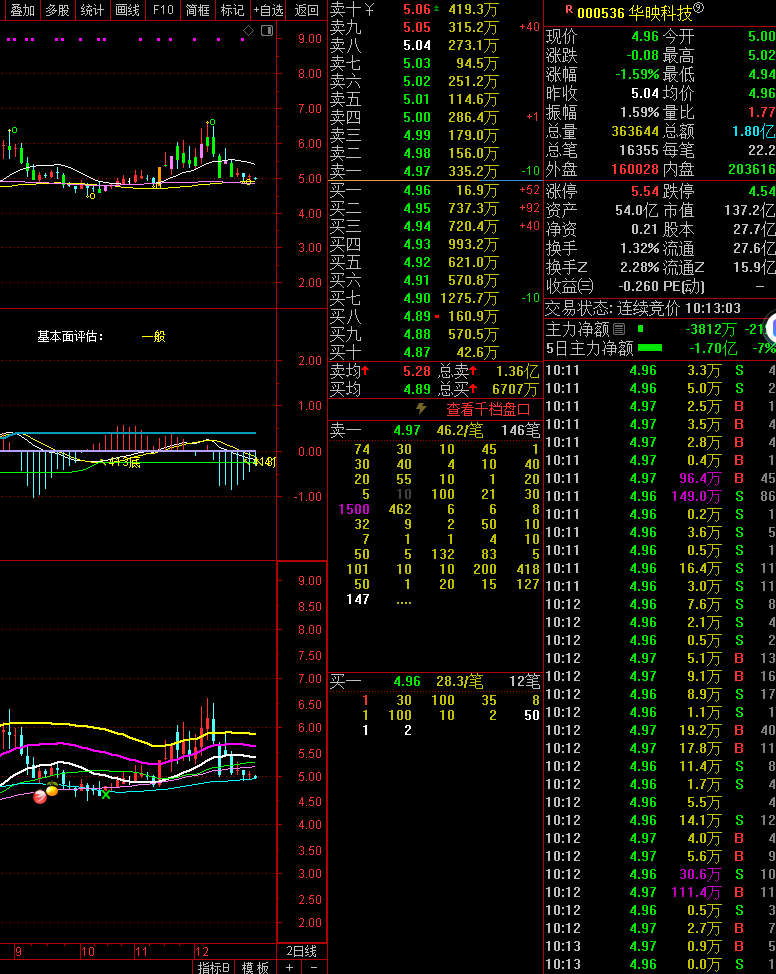Zoom out chart with the minus button
The height and width of the screenshot is (974, 776).
coord(313,967)
